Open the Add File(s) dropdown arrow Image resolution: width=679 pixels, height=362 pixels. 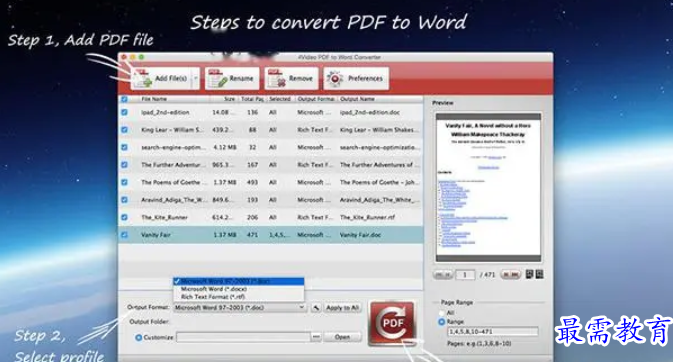click(x=195, y=78)
